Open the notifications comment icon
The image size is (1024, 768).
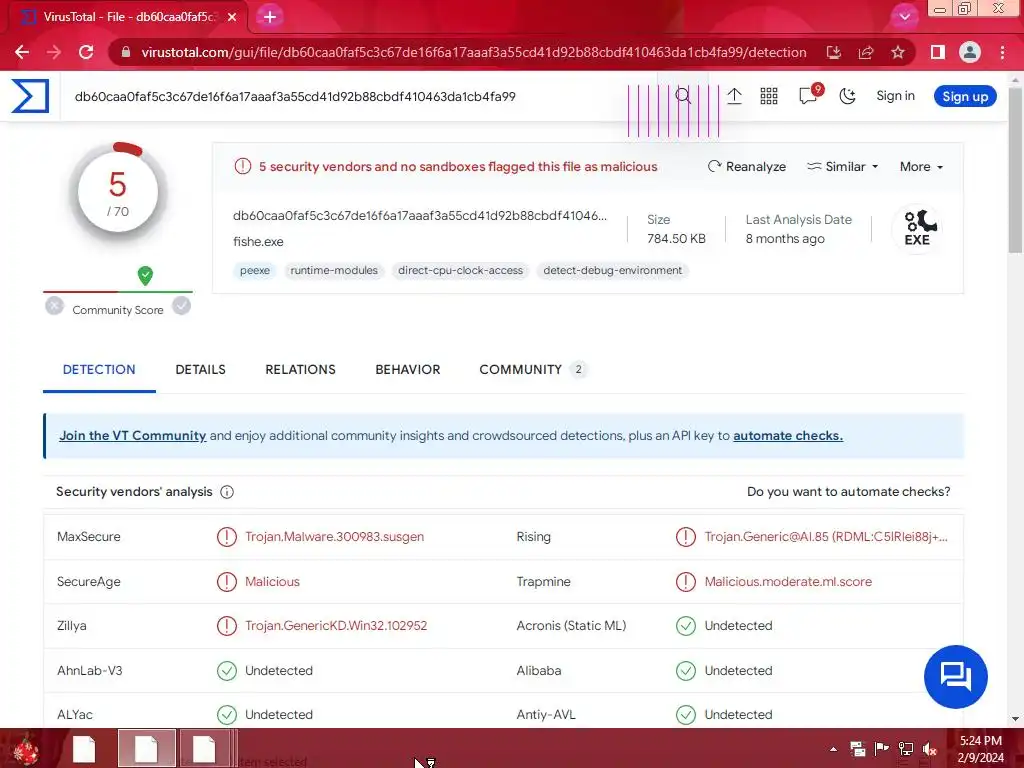coord(808,96)
